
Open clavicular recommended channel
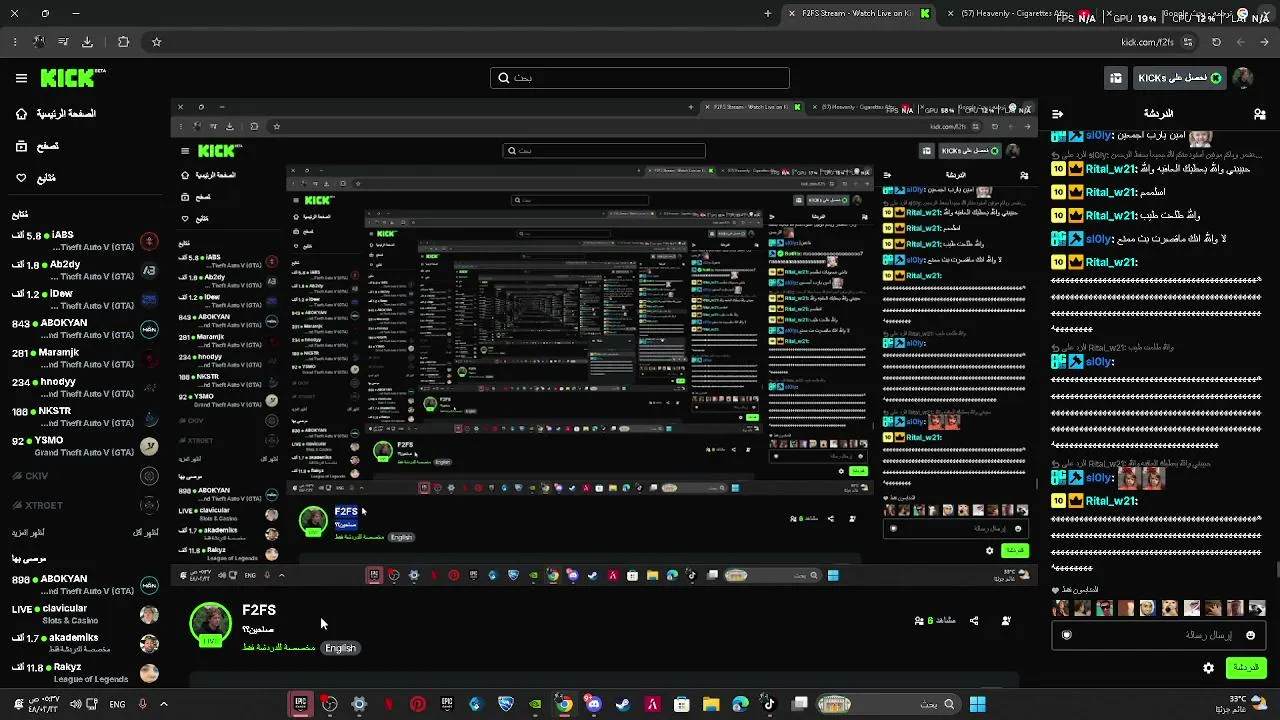coord(85,614)
